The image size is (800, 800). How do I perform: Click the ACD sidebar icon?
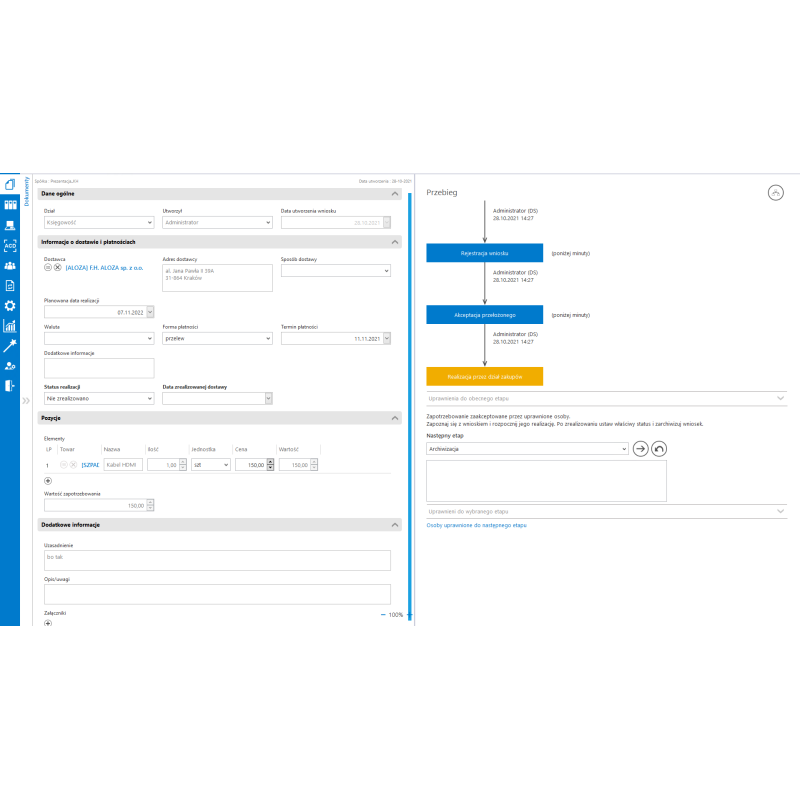tap(10, 245)
